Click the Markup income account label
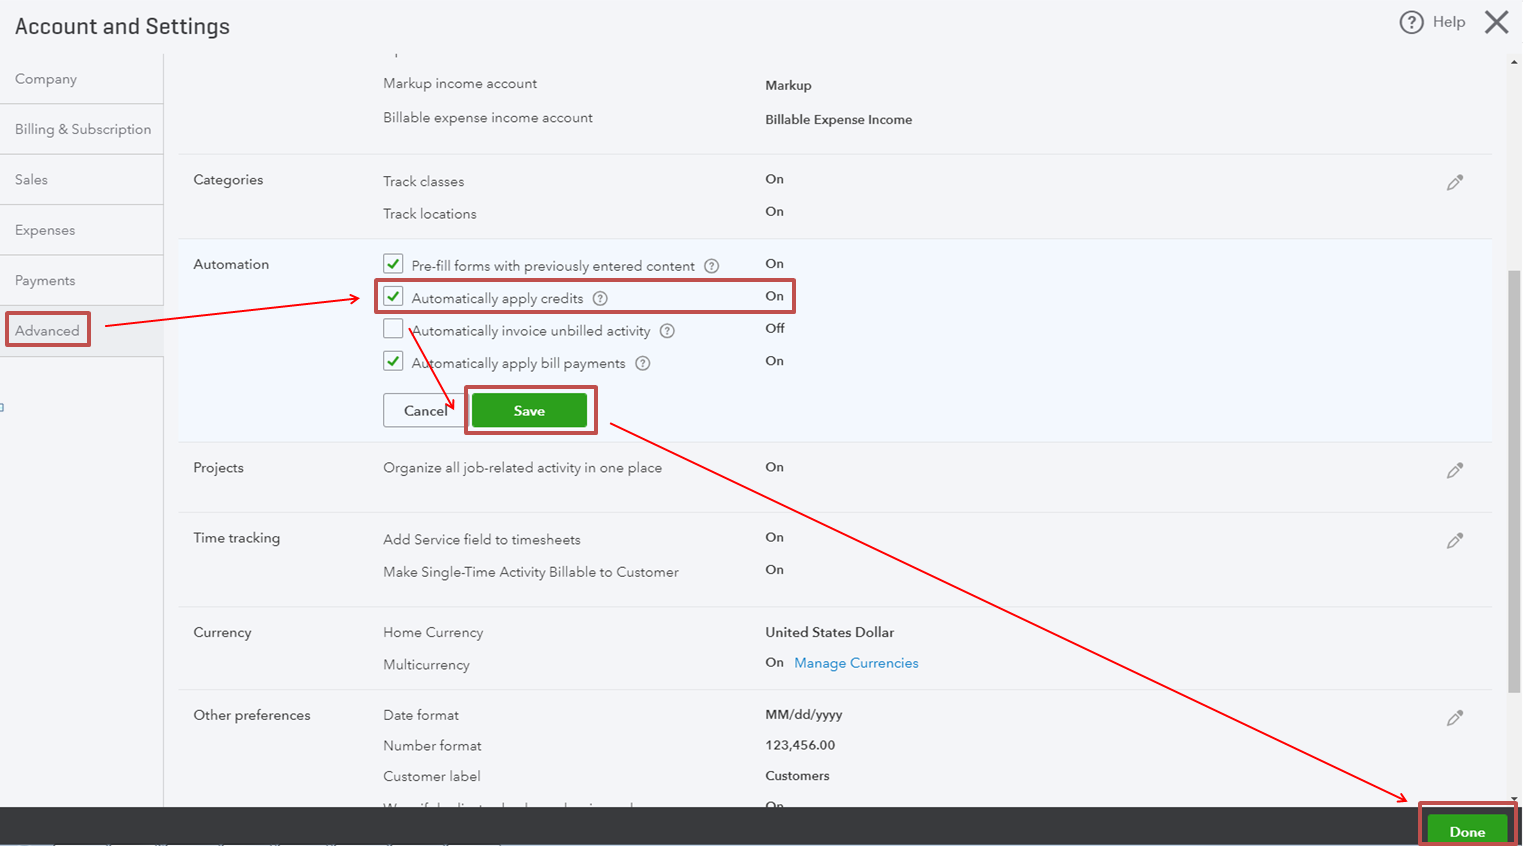The height and width of the screenshot is (846, 1523). coord(460,84)
